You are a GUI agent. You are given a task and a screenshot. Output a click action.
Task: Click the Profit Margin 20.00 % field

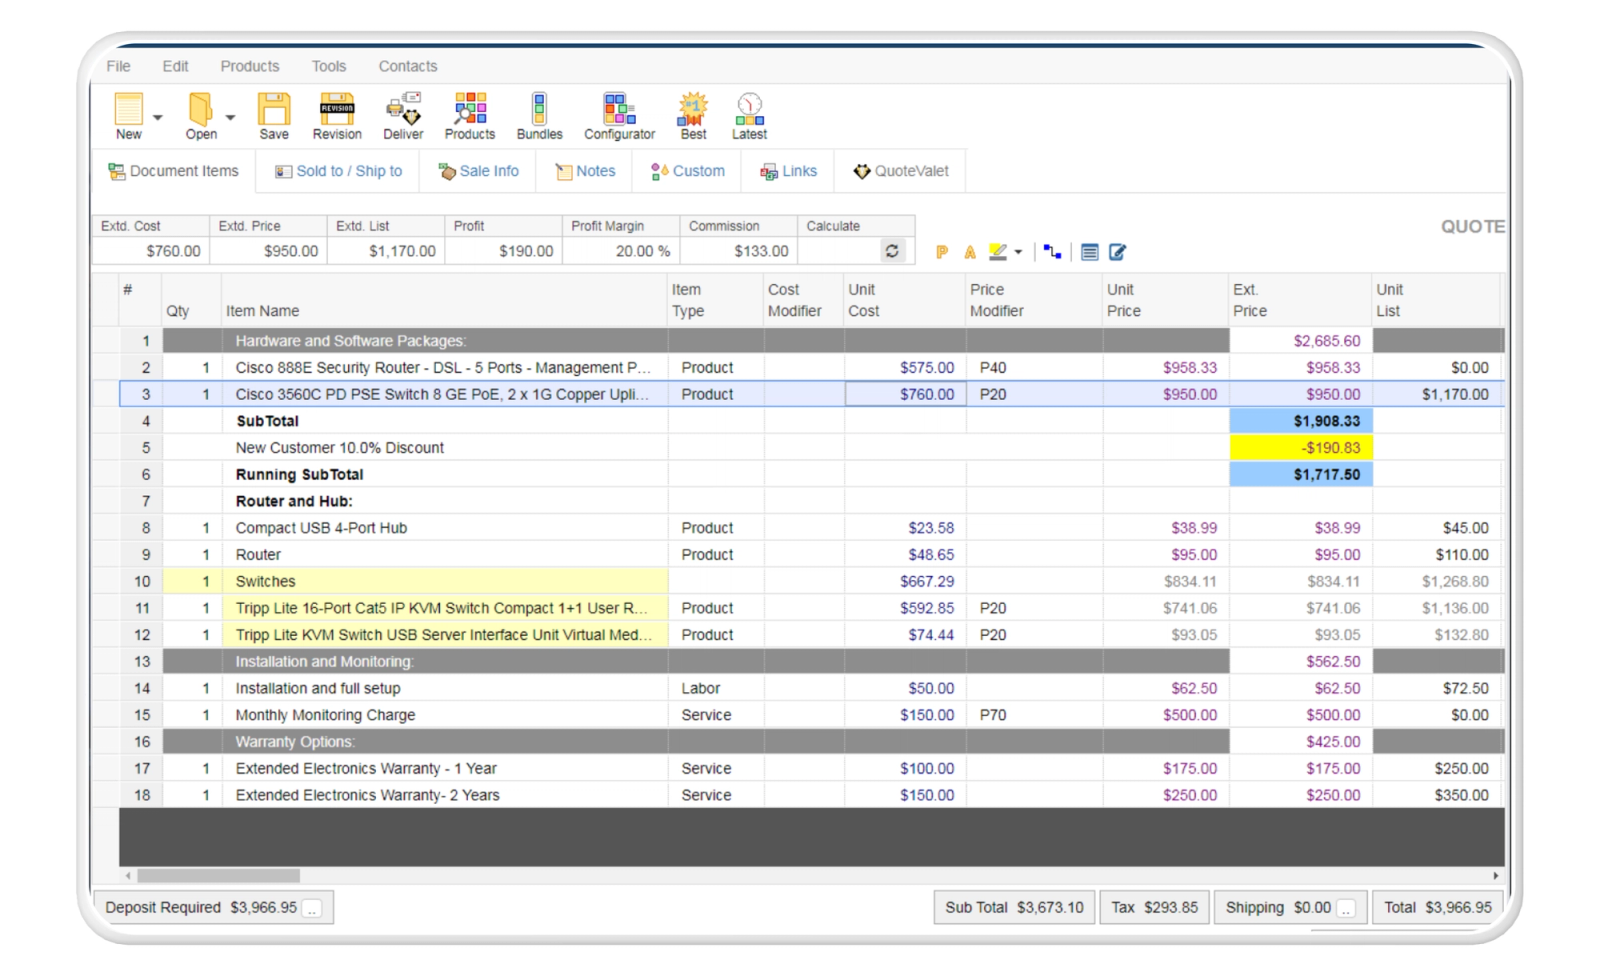[621, 251]
